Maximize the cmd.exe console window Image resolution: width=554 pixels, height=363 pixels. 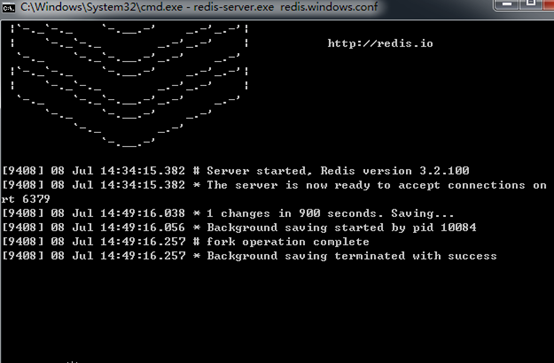pyautogui.click(x=531, y=4)
